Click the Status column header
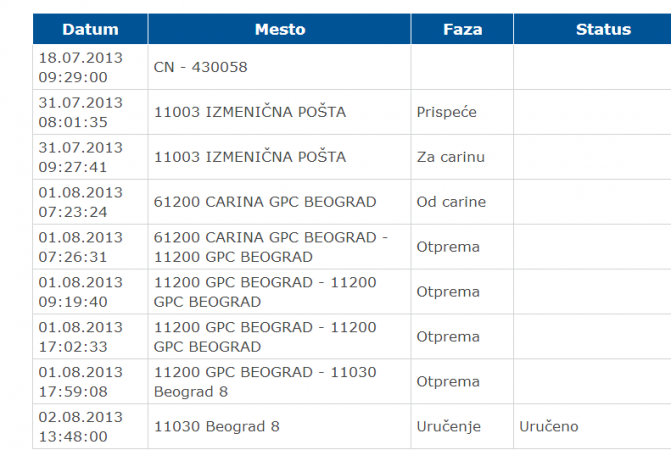The height and width of the screenshot is (450, 671). point(592,29)
